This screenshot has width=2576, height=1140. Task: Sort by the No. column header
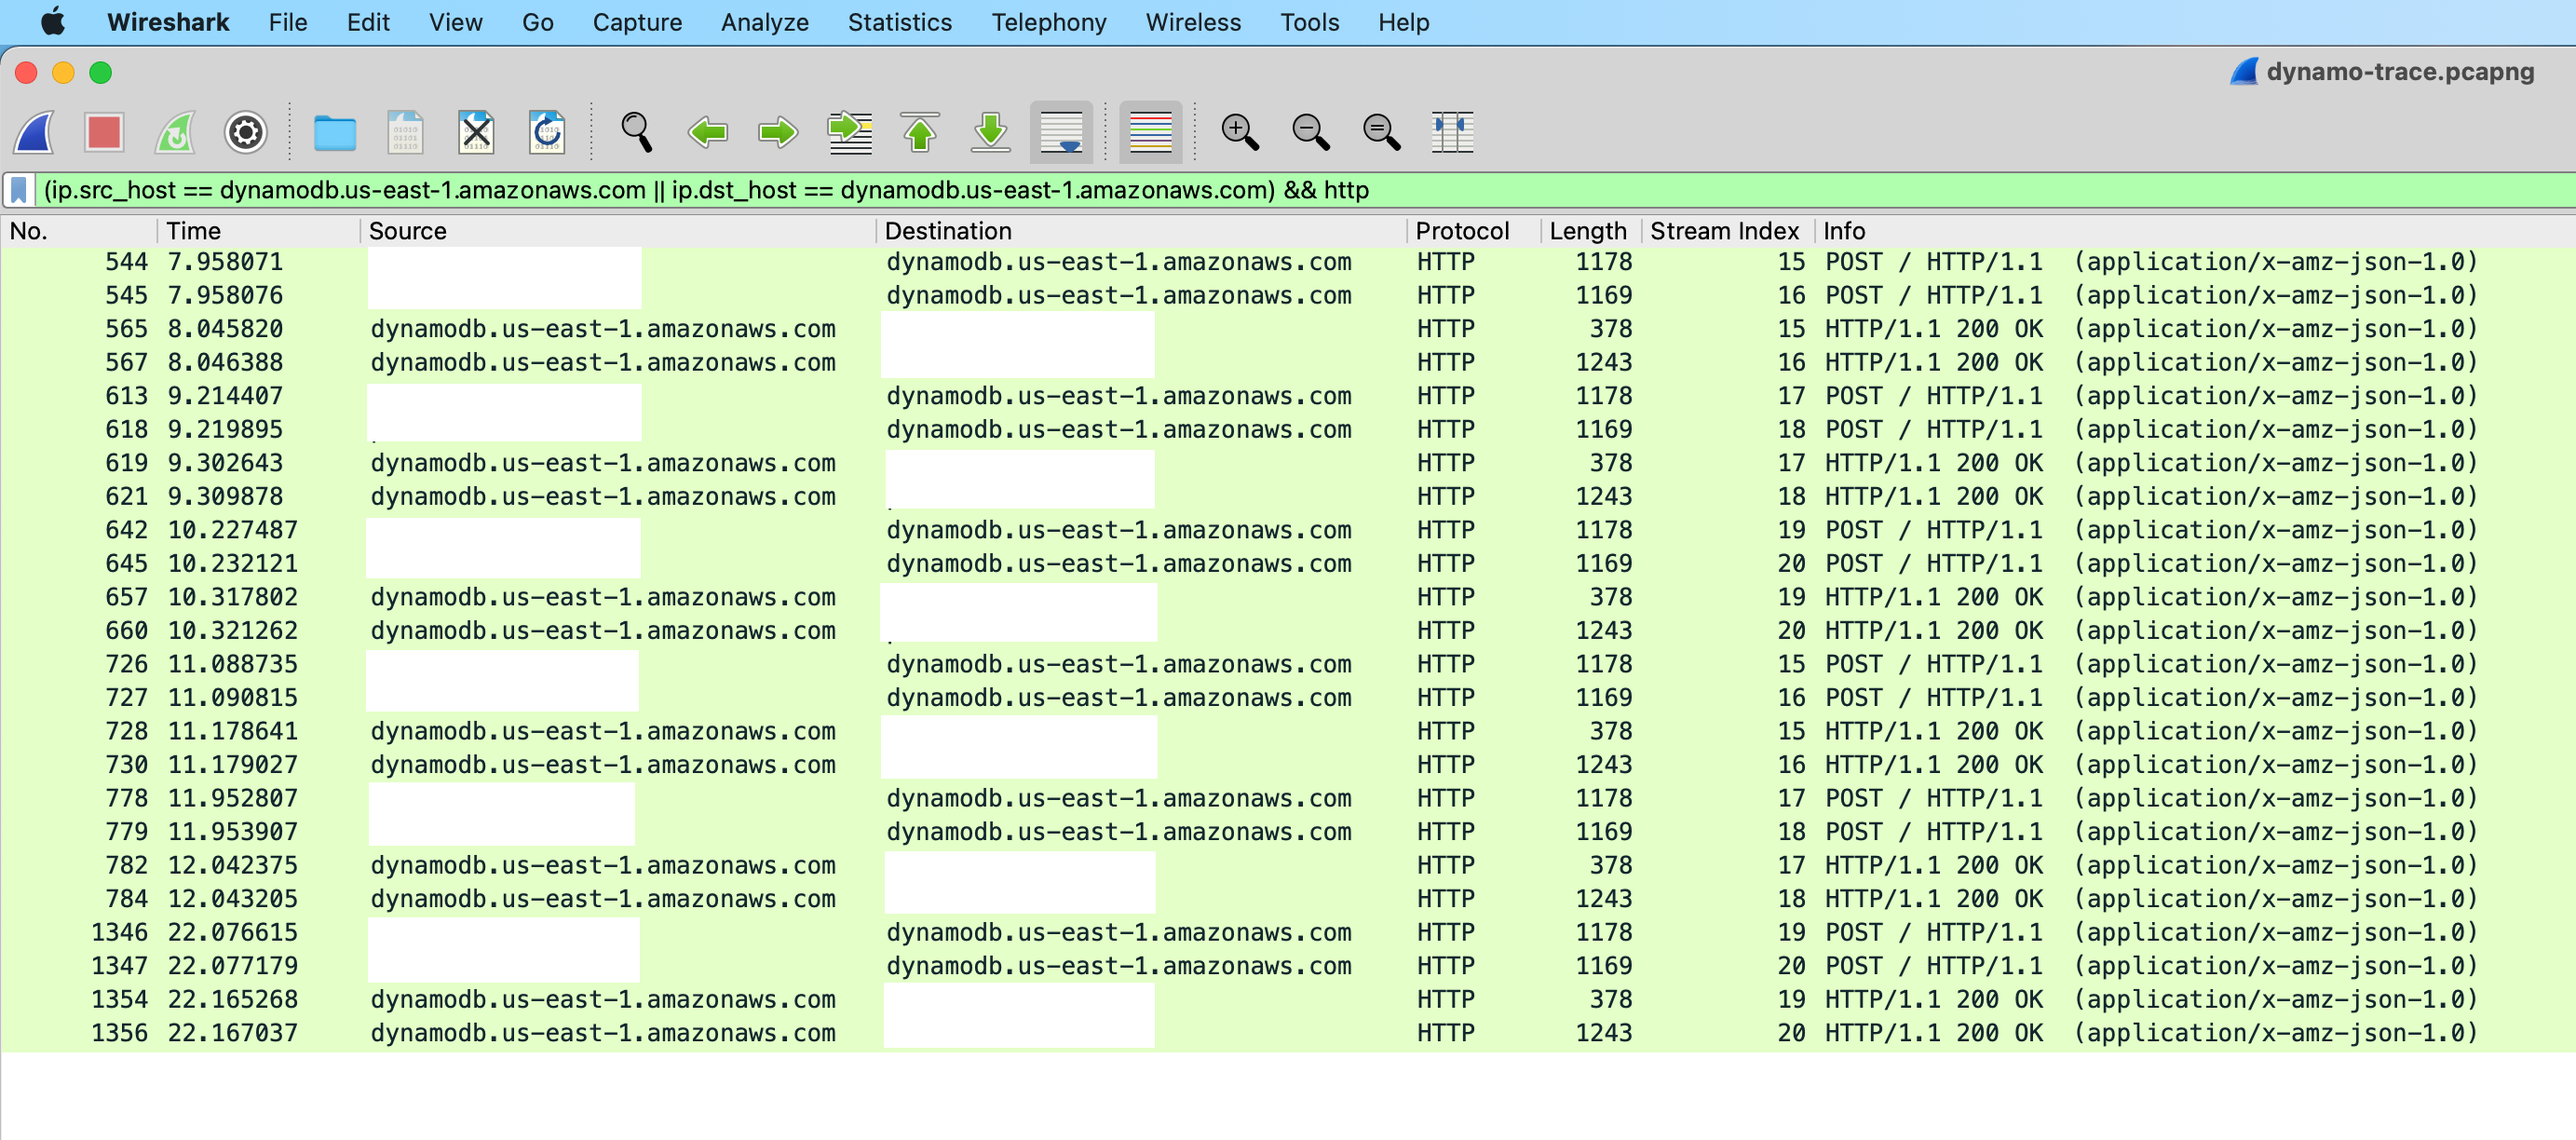coord(78,231)
